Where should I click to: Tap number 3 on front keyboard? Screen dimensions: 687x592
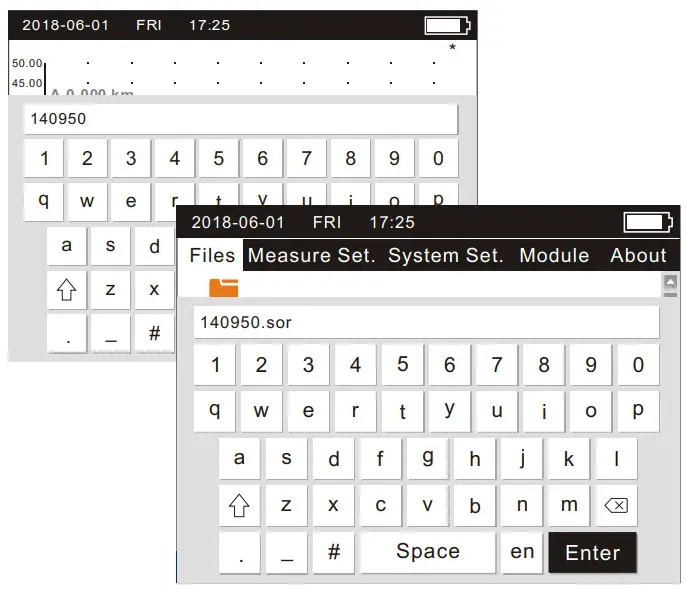tap(308, 365)
